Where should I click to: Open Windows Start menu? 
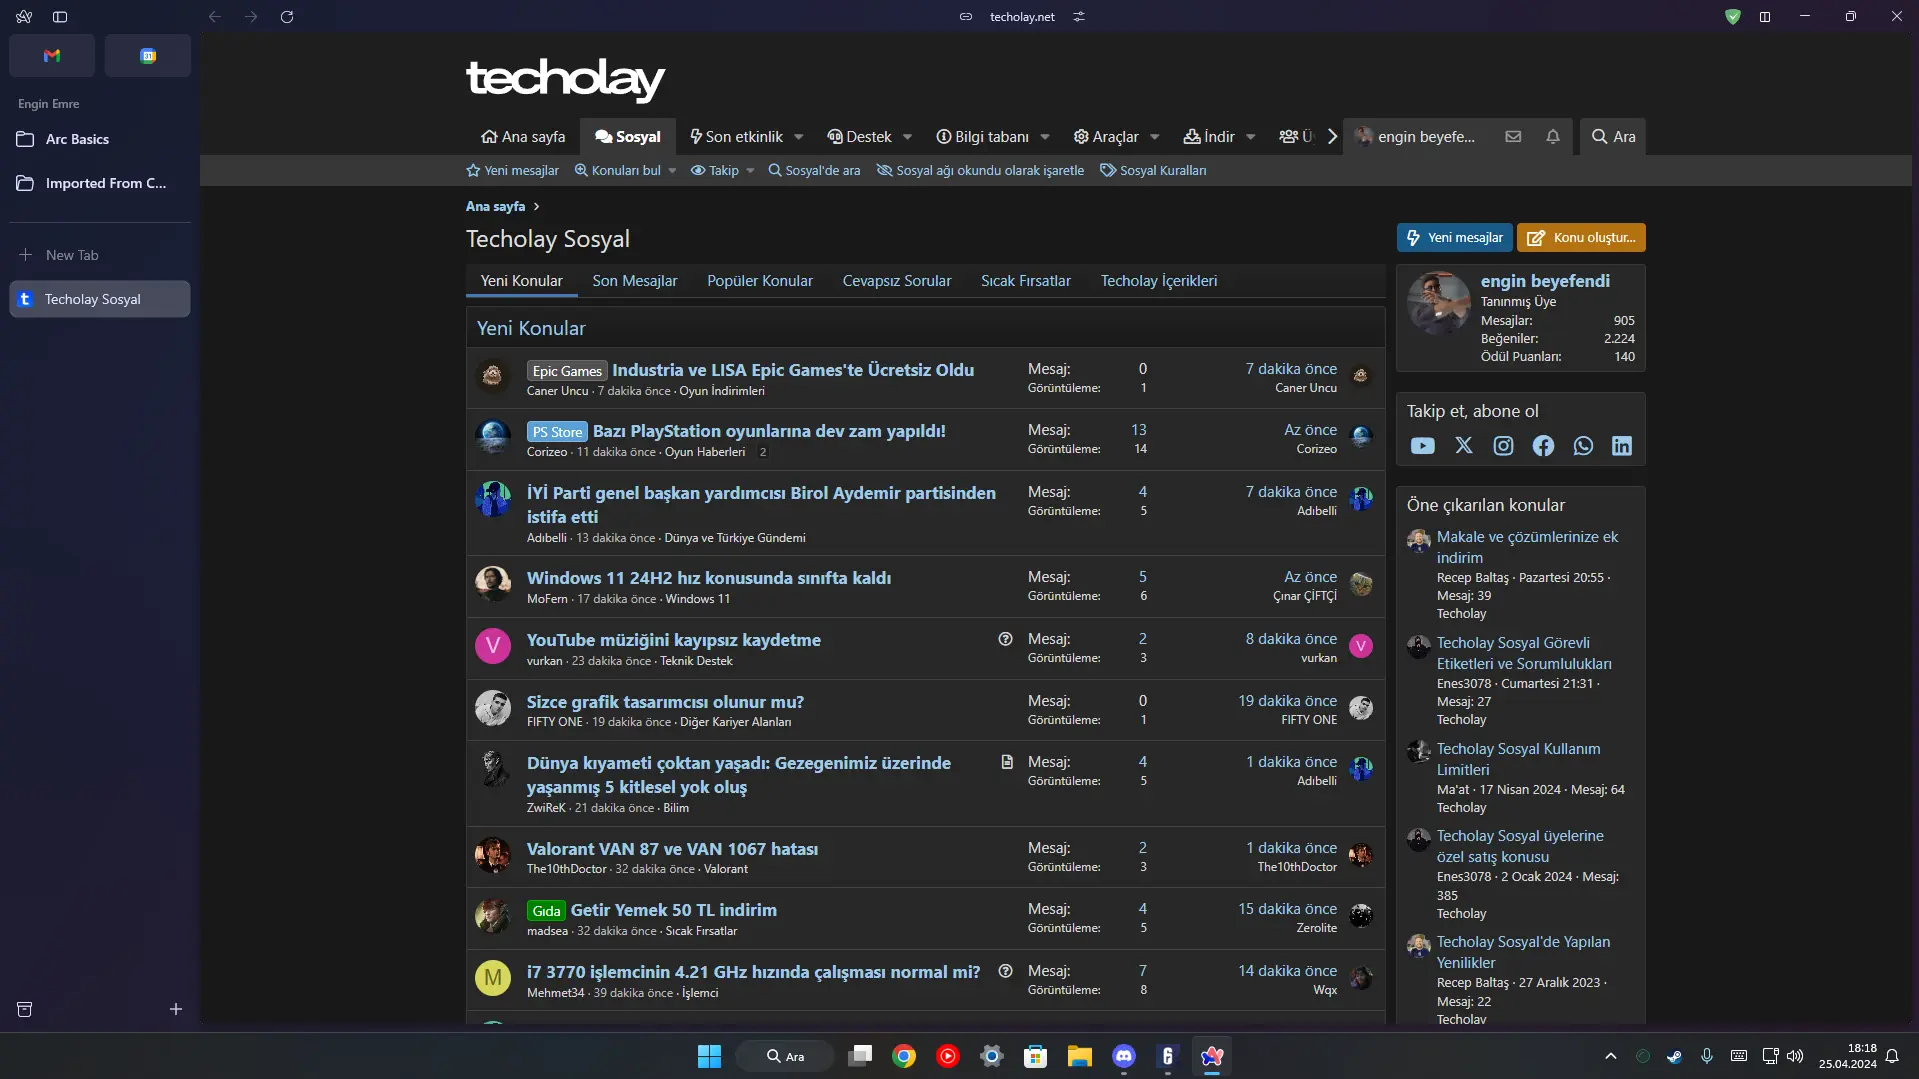[709, 1057]
